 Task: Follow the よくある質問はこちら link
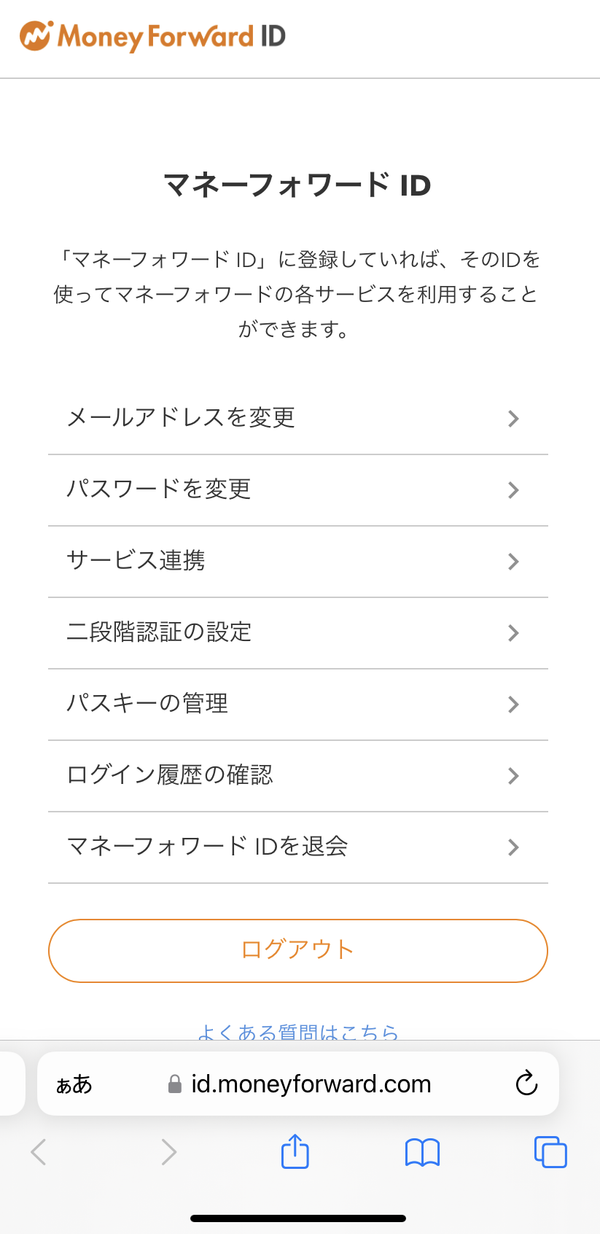(x=298, y=1031)
